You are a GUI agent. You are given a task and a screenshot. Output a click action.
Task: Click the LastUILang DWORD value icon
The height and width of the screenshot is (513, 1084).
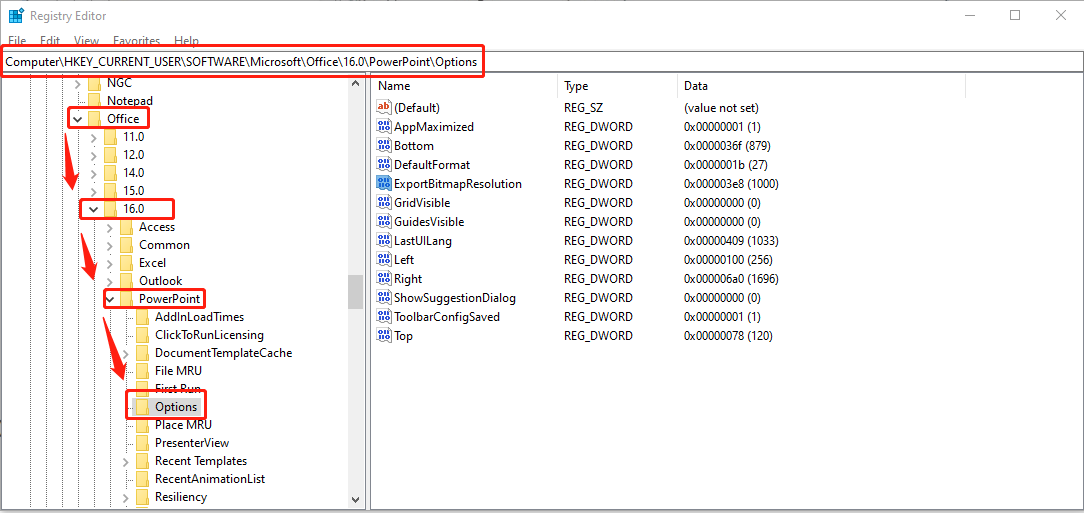[384, 241]
